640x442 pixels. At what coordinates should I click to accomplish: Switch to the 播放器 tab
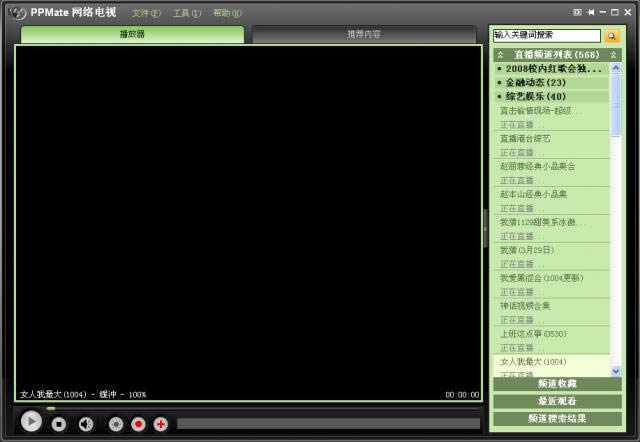pyautogui.click(x=132, y=34)
